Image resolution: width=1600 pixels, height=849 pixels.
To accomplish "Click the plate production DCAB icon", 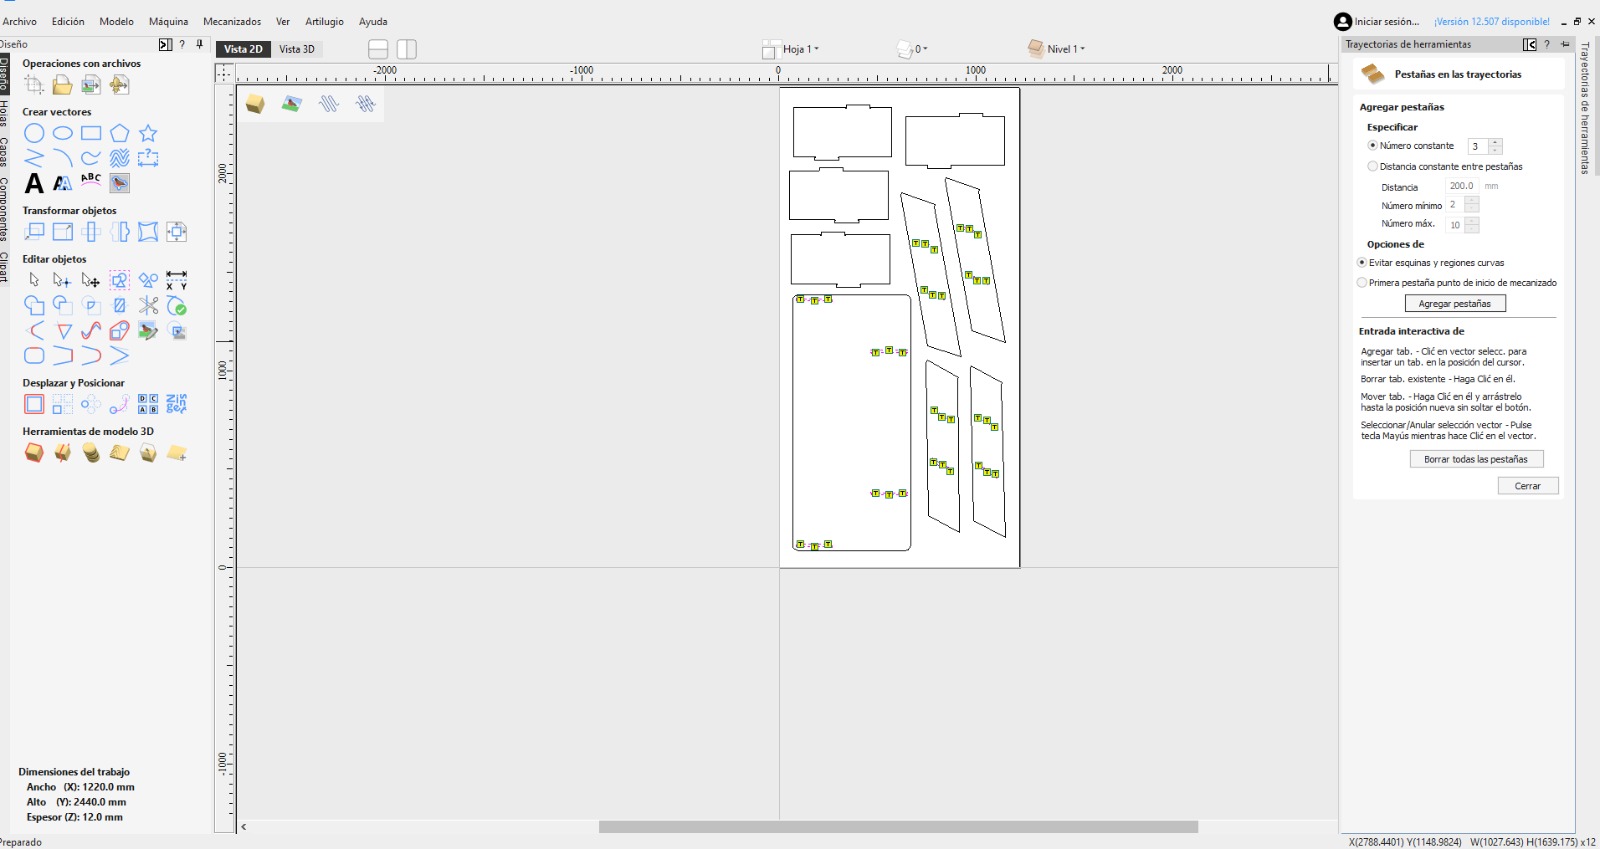I will (148, 404).
